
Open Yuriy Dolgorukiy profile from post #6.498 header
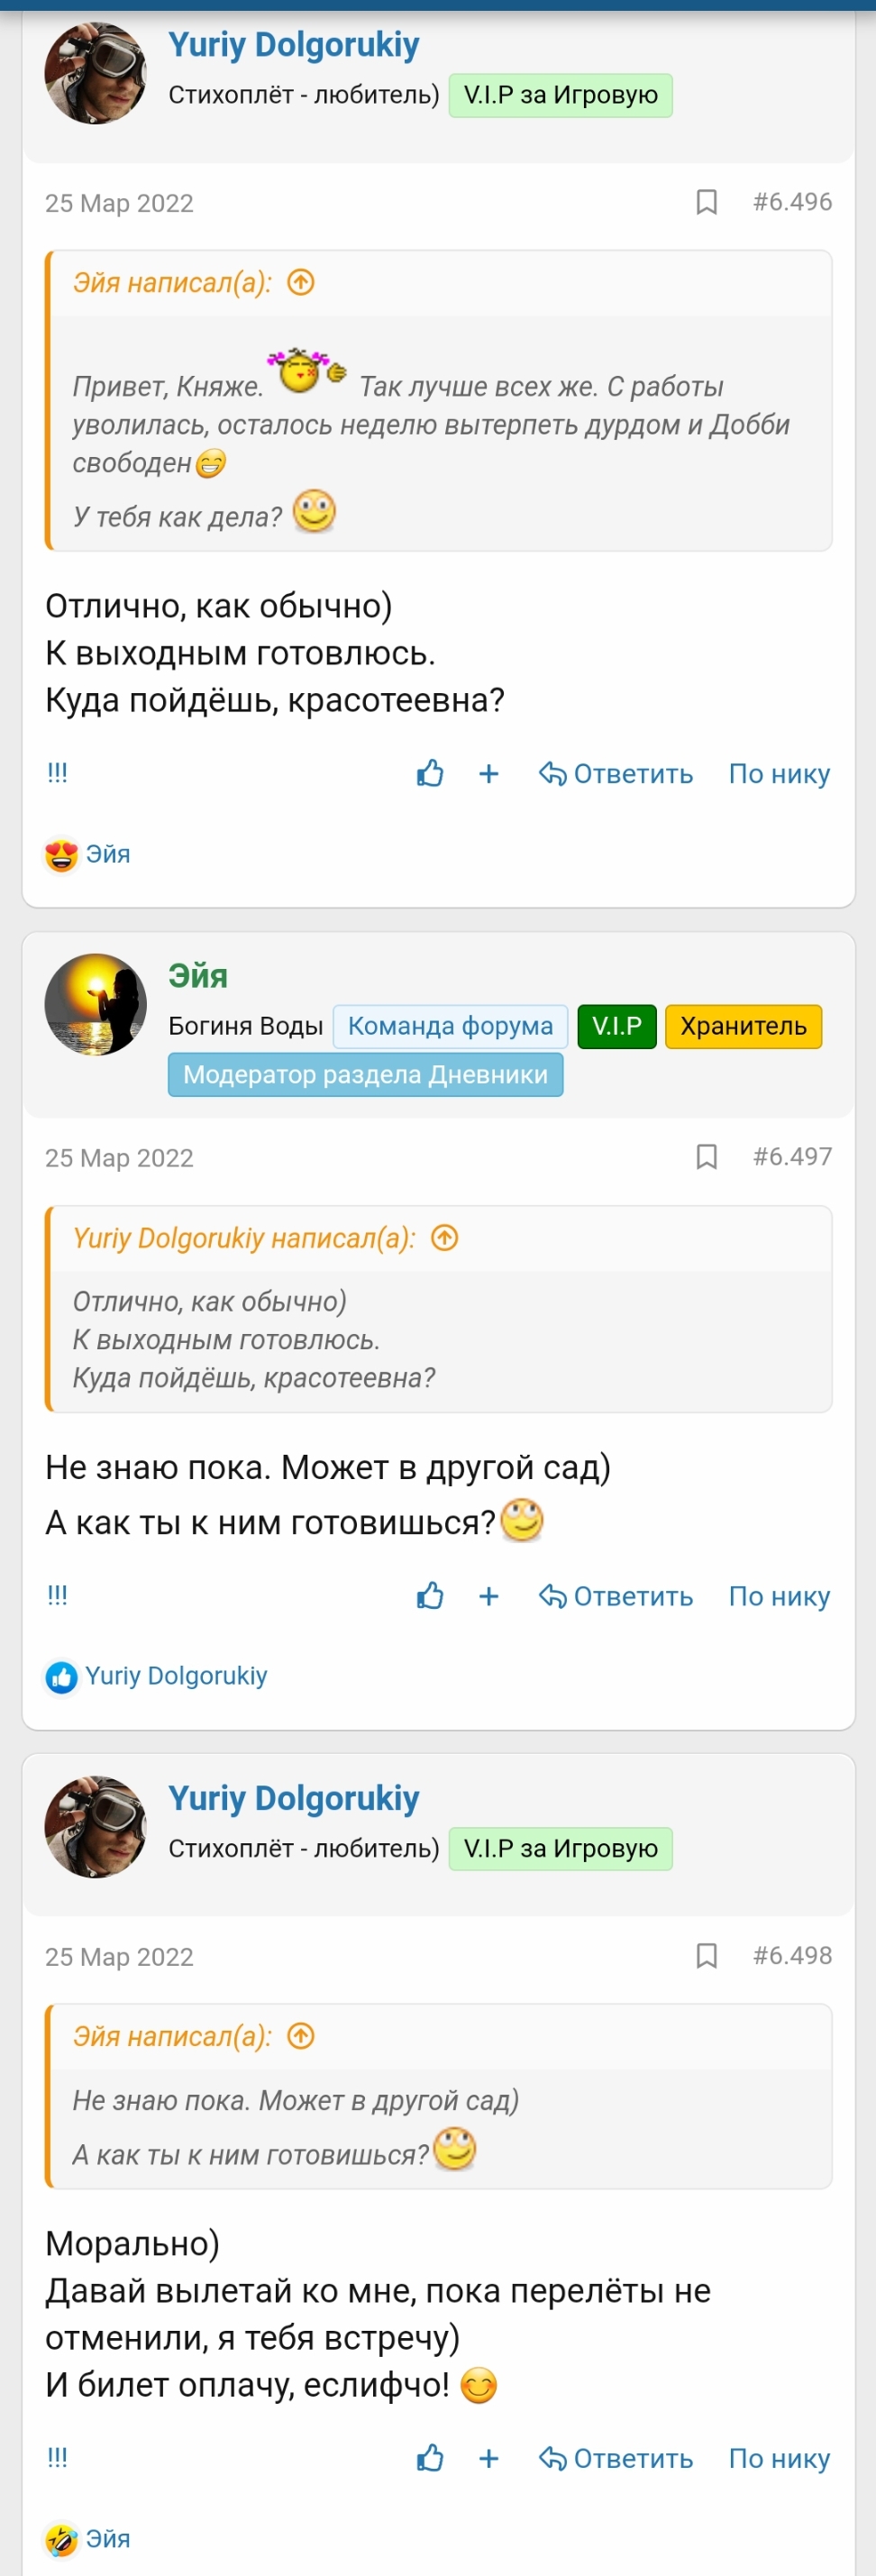[293, 1798]
